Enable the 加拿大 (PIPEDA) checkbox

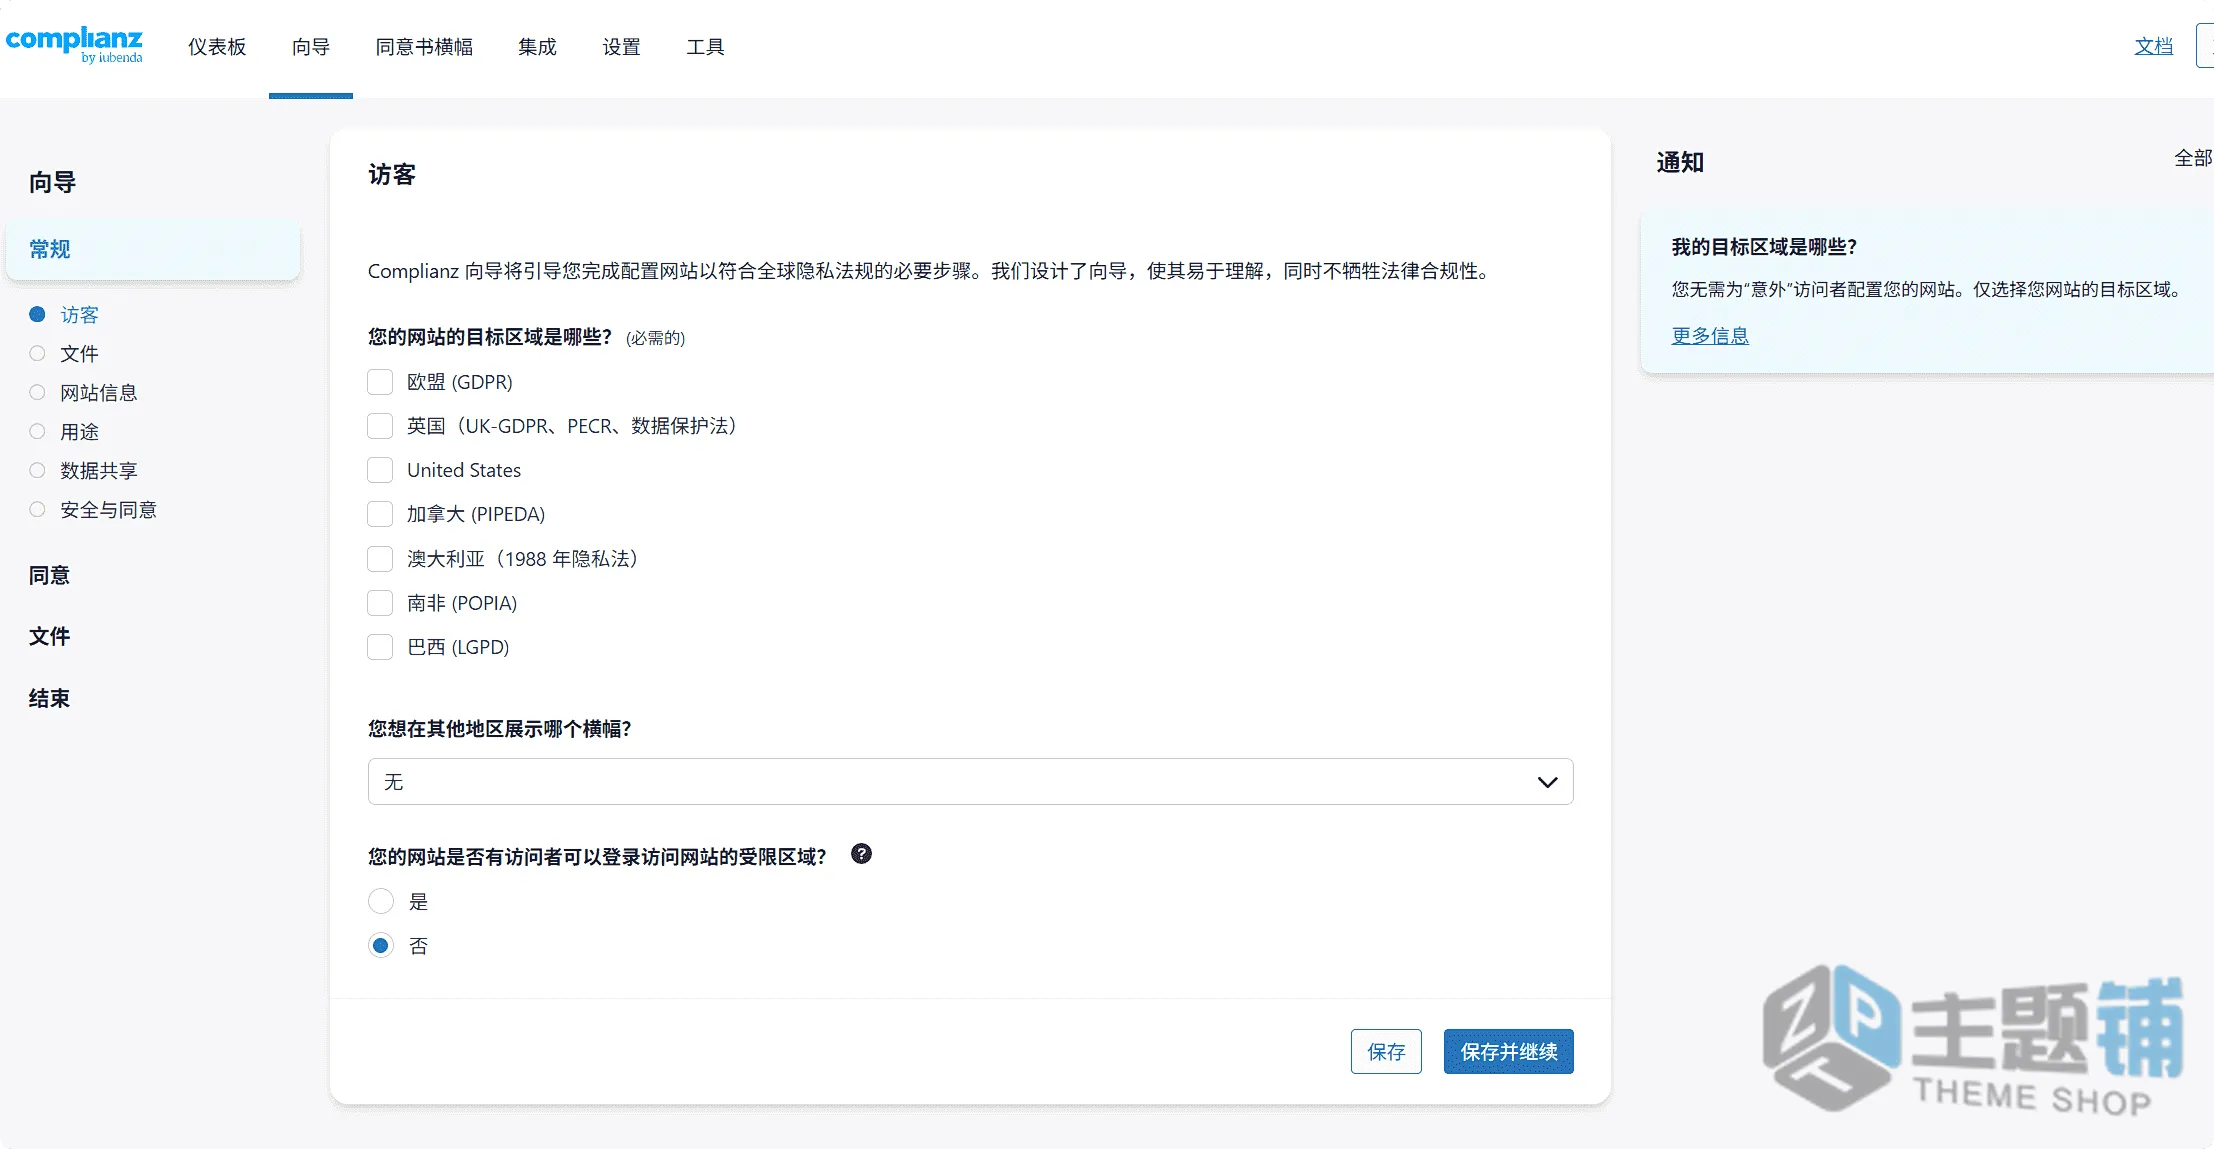(380, 514)
